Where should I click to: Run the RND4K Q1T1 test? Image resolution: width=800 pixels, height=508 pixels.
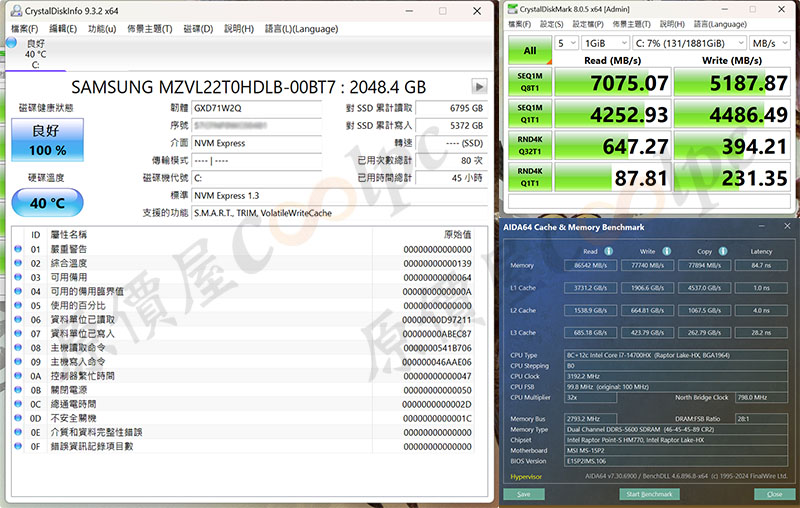tap(530, 177)
